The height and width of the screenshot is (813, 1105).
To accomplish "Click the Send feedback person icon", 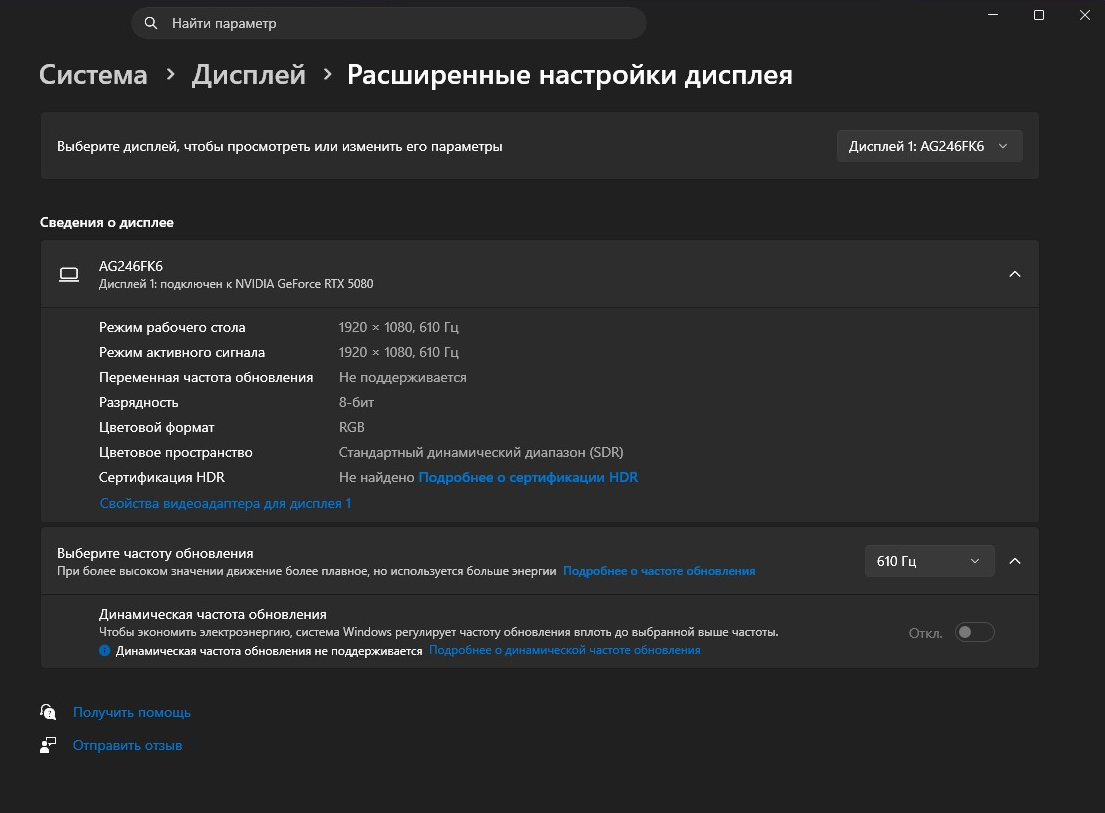I will tap(48, 745).
